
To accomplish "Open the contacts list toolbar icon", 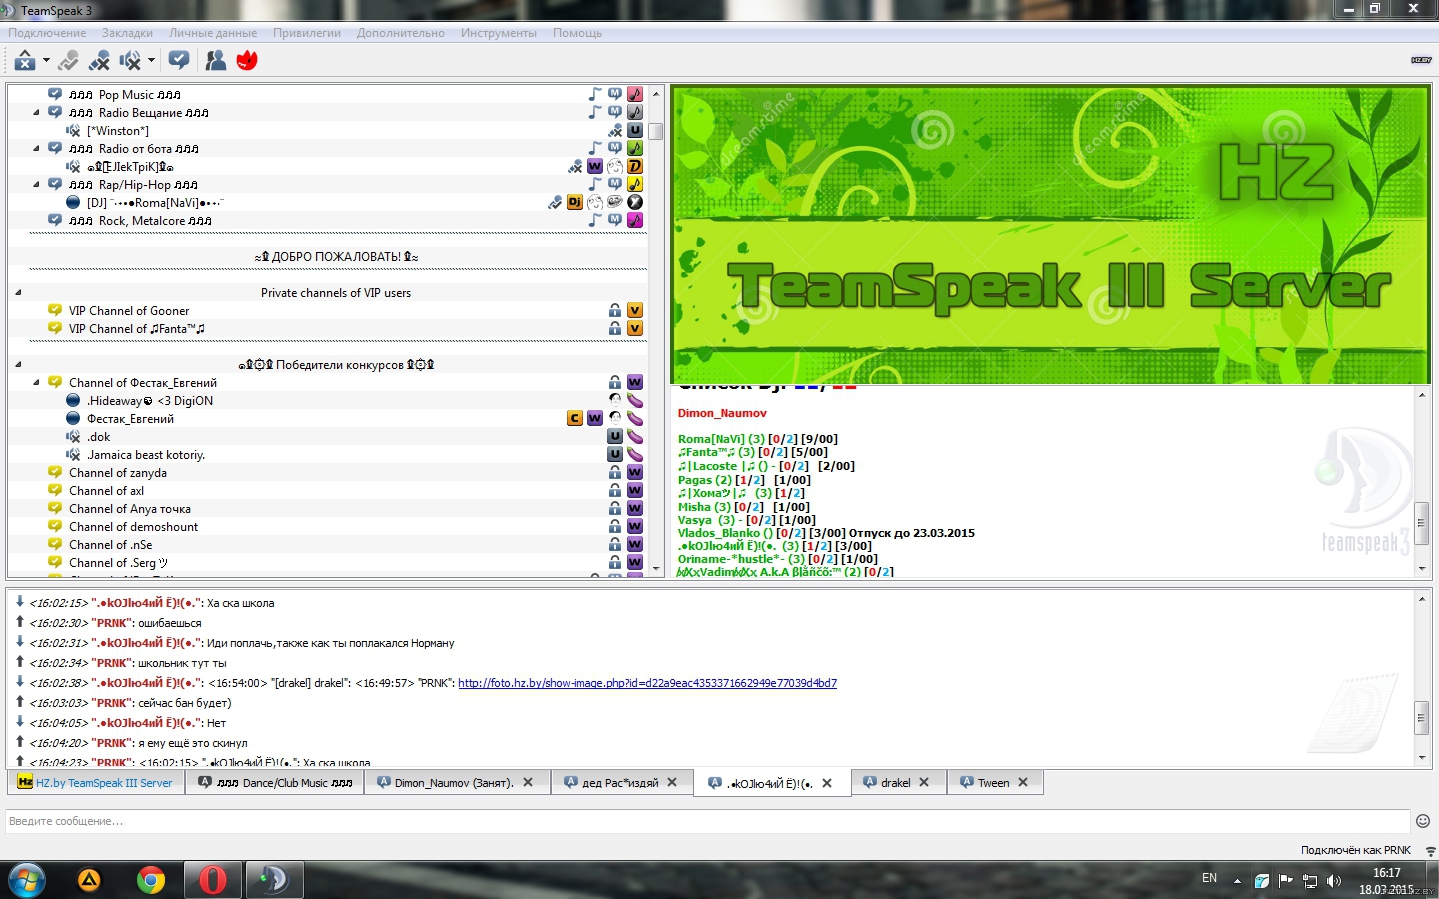I will pyautogui.click(x=215, y=61).
